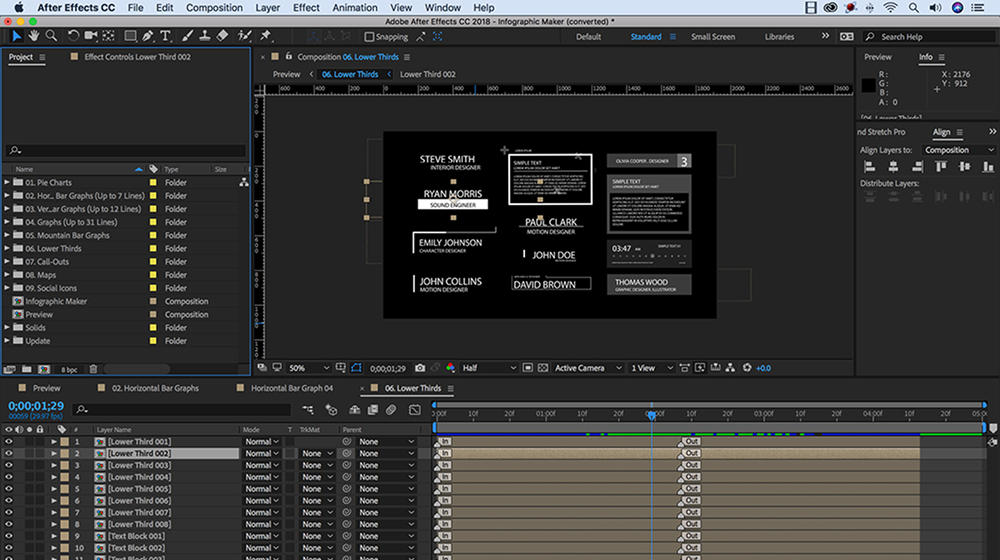1000x560 pixels.
Task: Toggle visibility of Lower Third 004 layer
Action: pos(8,477)
